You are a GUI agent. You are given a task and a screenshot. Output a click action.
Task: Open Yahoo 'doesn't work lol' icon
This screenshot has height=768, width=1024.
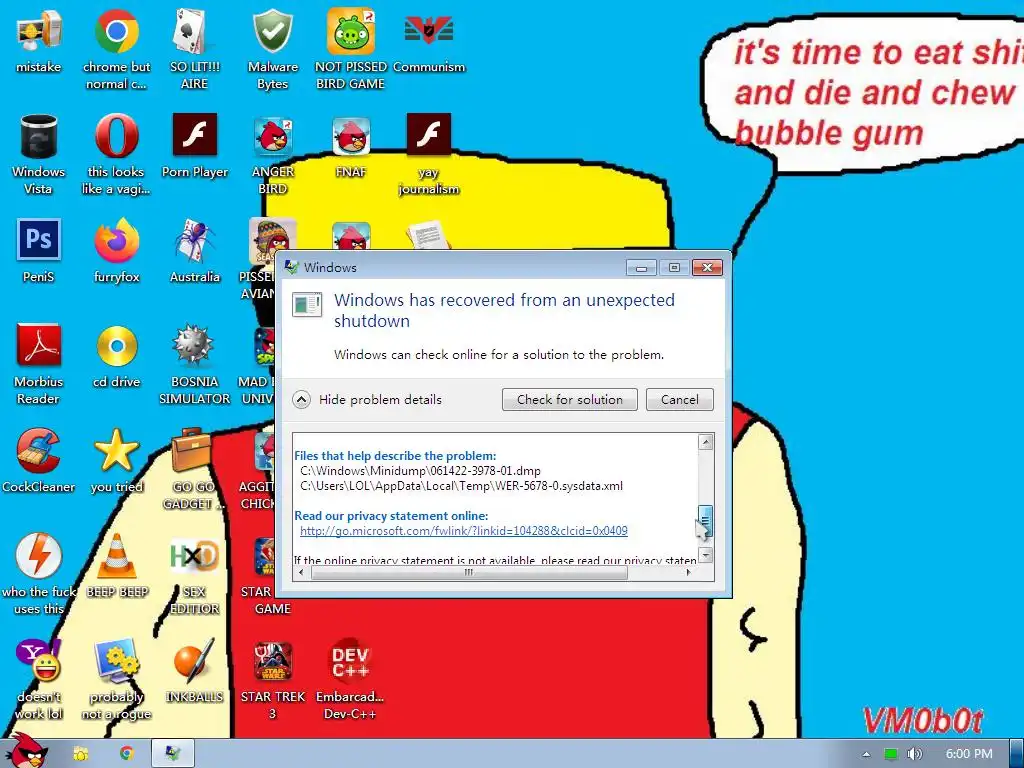click(x=39, y=679)
